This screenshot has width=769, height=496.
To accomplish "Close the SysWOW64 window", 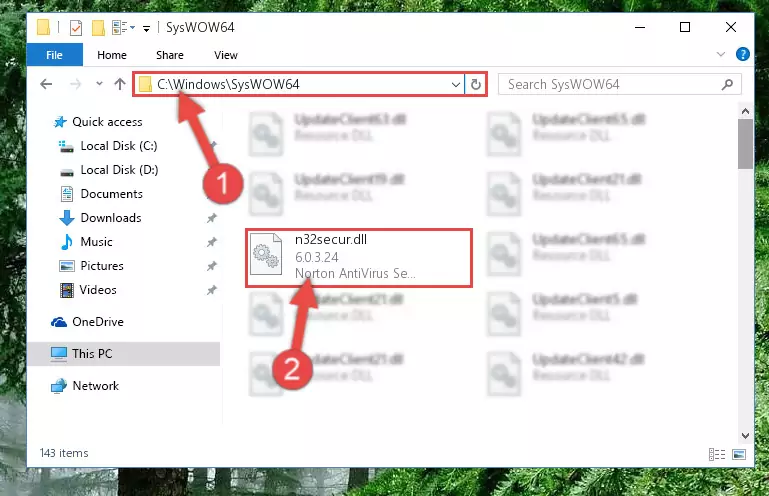I will pyautogui.click(x=731, y=27).
